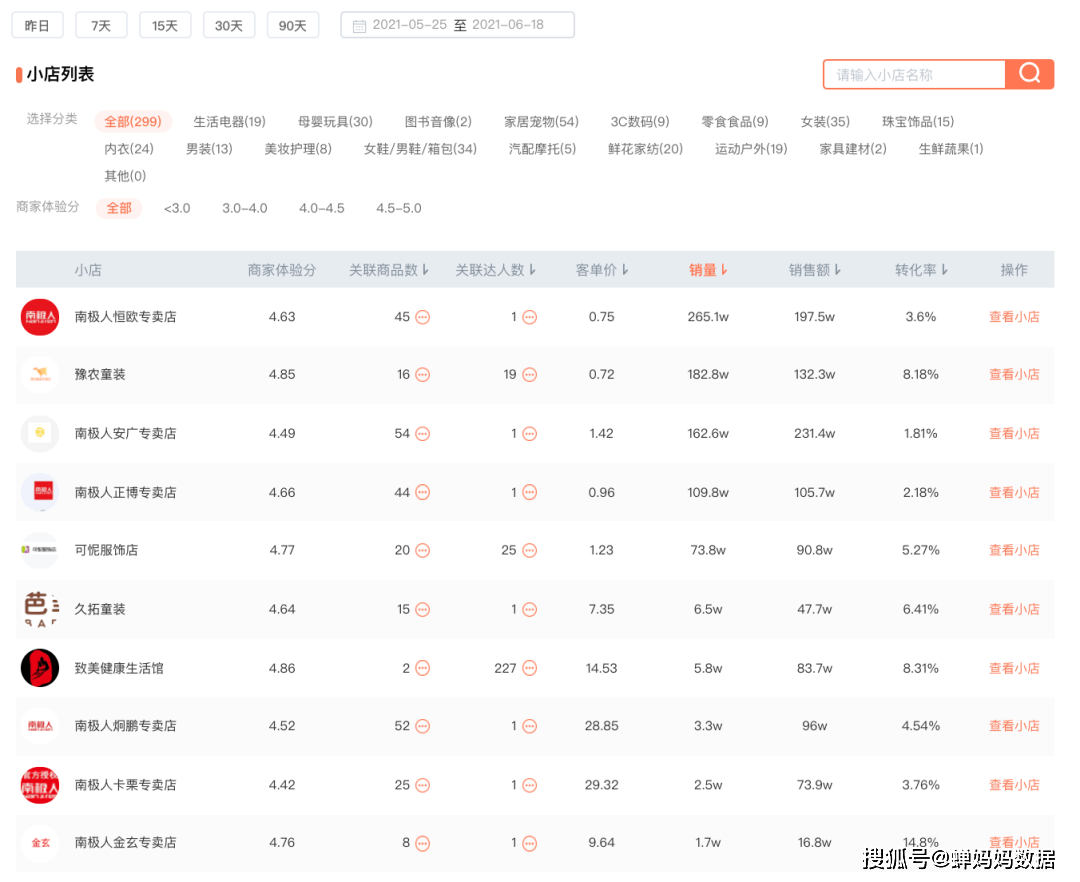Click 查看小店 for 南极人恒欧专卖店
The image size is (1080, 882).
1014,317
